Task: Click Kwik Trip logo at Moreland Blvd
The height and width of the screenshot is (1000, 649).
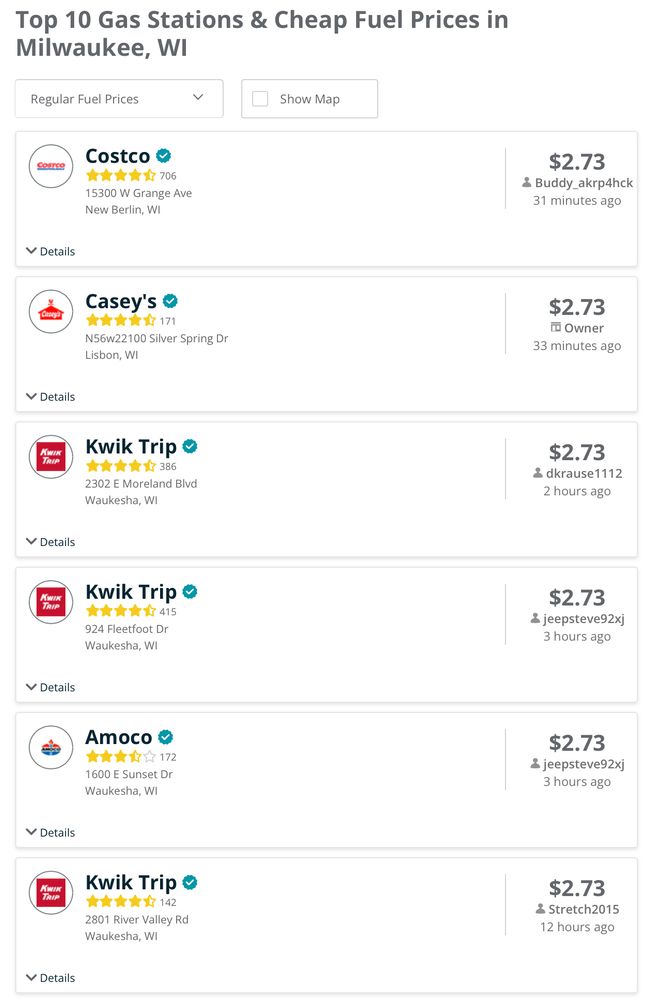Action: pos(51,457)
